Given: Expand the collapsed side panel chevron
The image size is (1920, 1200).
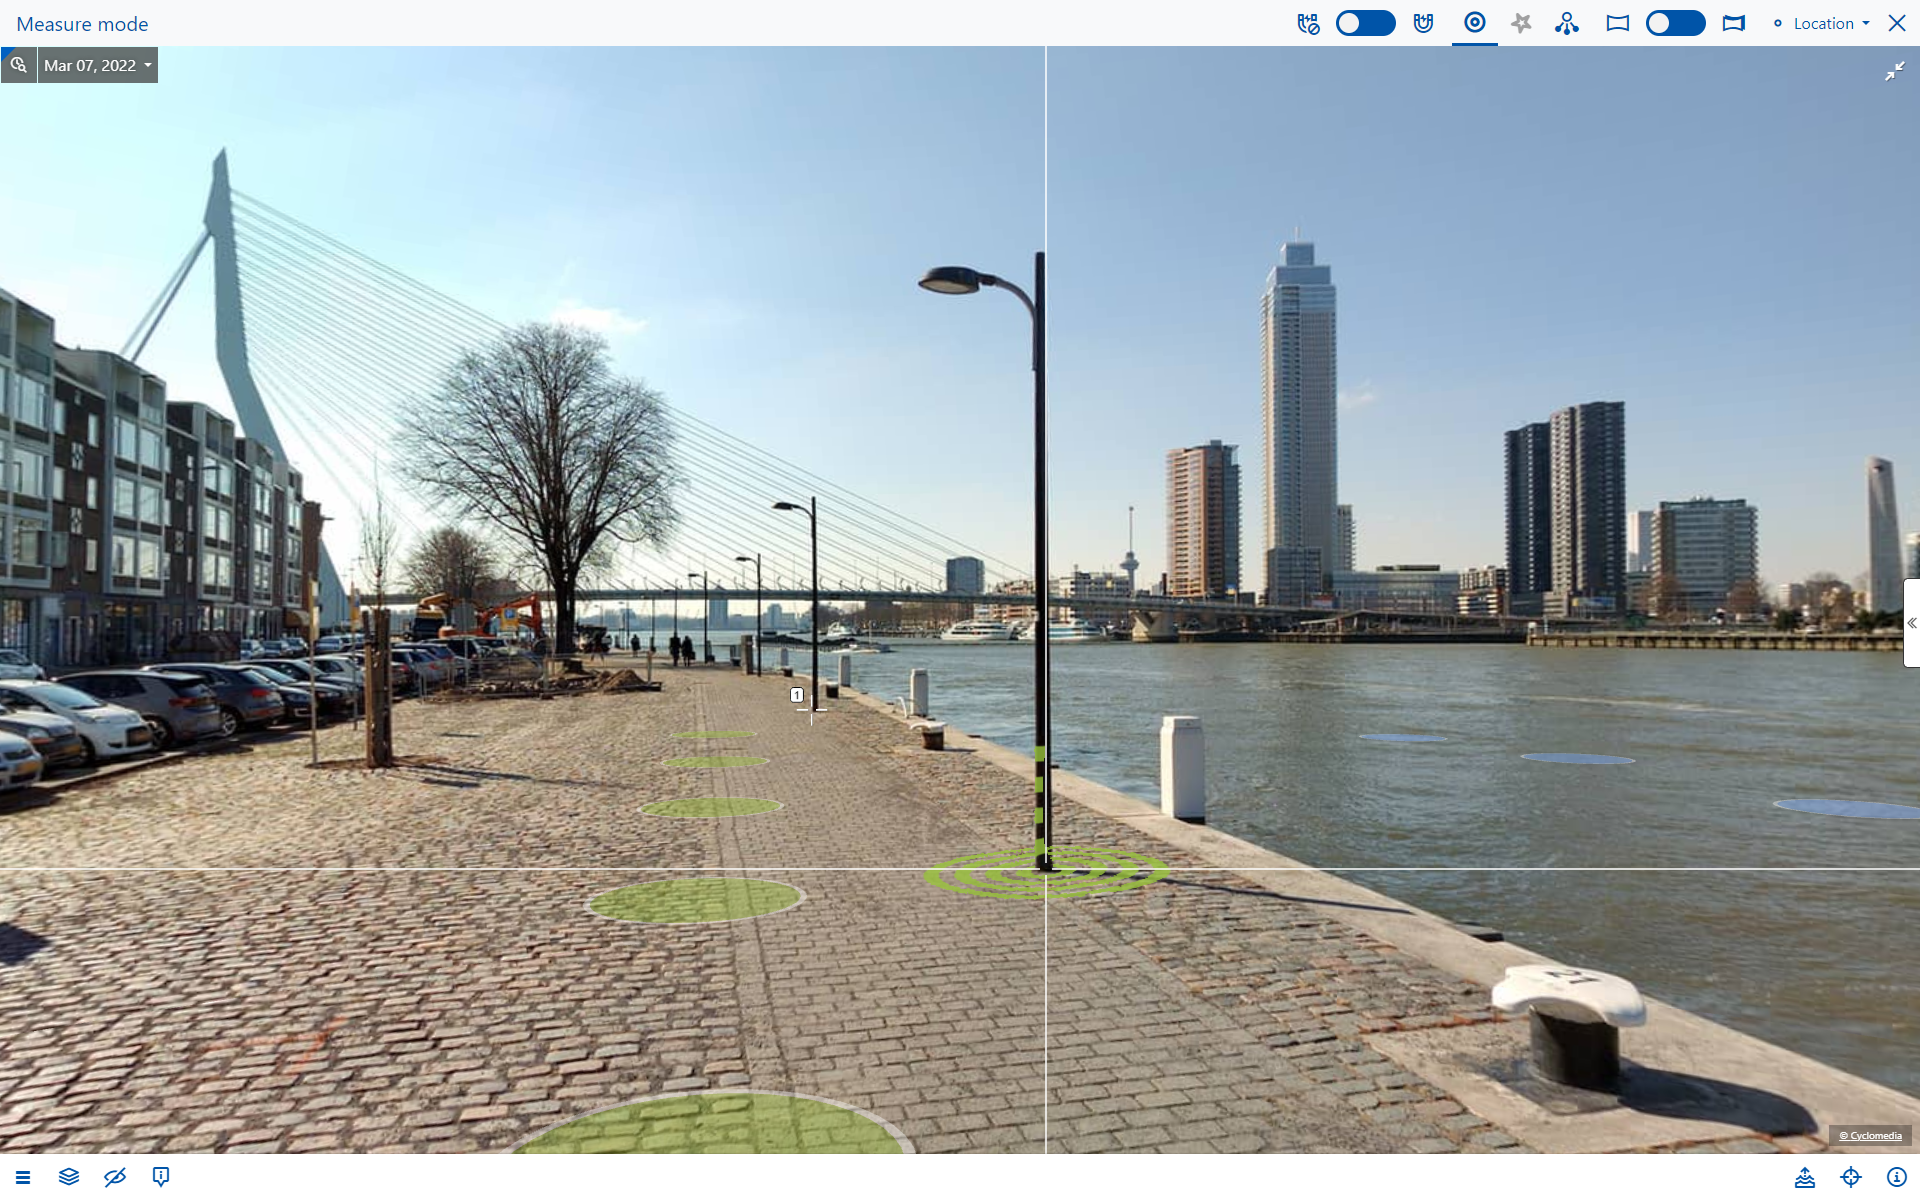Looking at the screenshot, I should coord(1911,623).
